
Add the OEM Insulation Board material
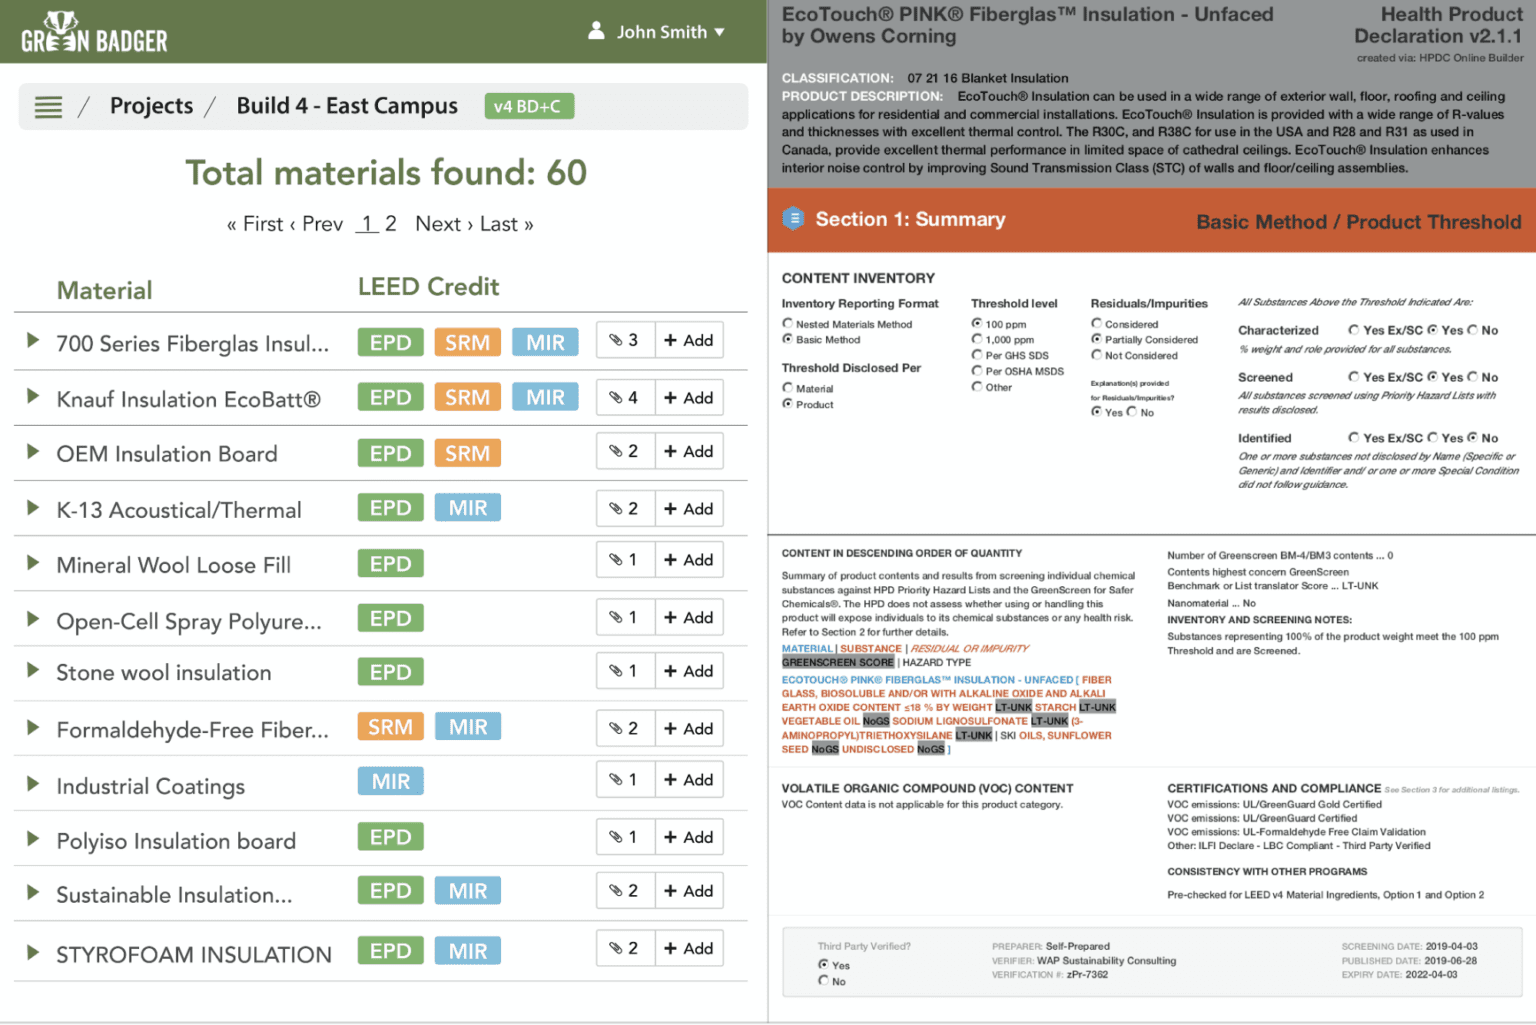tap(689, 451)
